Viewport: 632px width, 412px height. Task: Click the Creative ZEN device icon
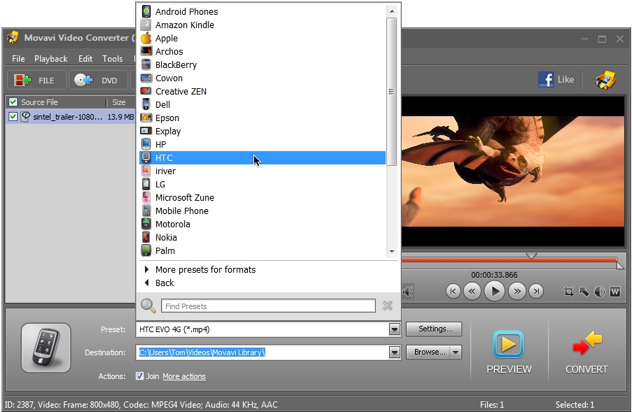(146, 91)
